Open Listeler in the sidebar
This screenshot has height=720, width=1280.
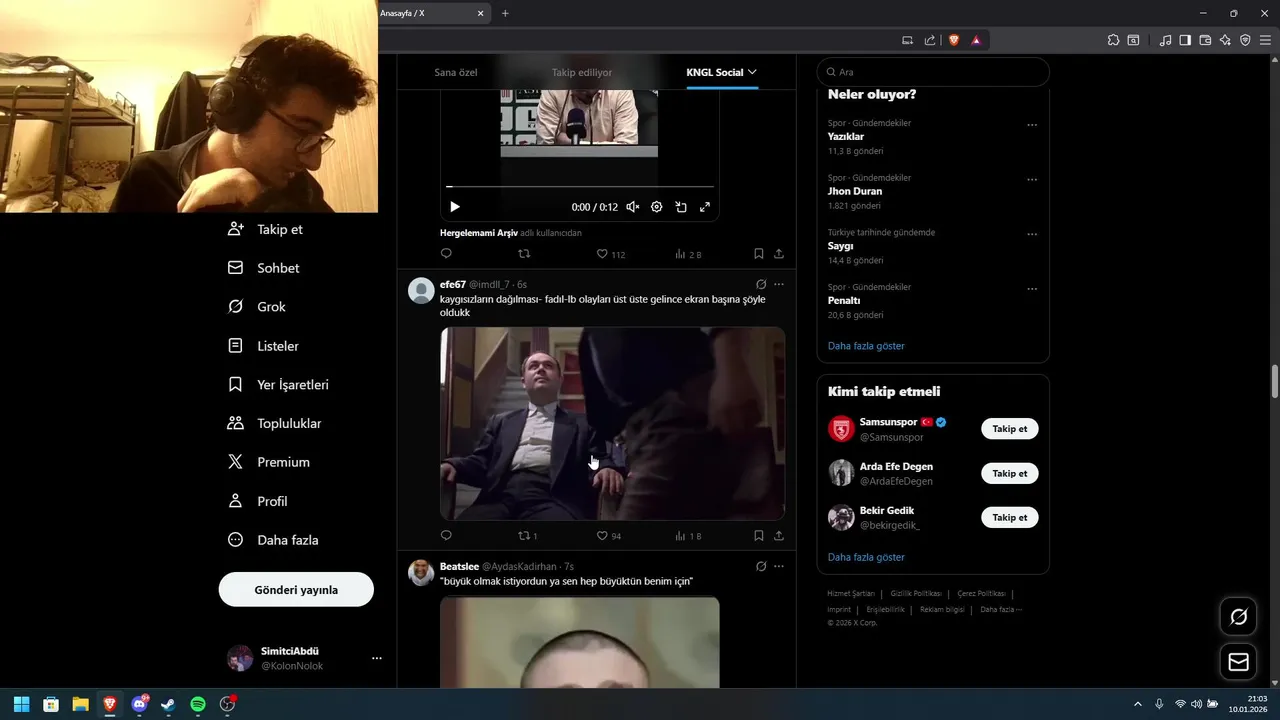click(x=263, y=346)
